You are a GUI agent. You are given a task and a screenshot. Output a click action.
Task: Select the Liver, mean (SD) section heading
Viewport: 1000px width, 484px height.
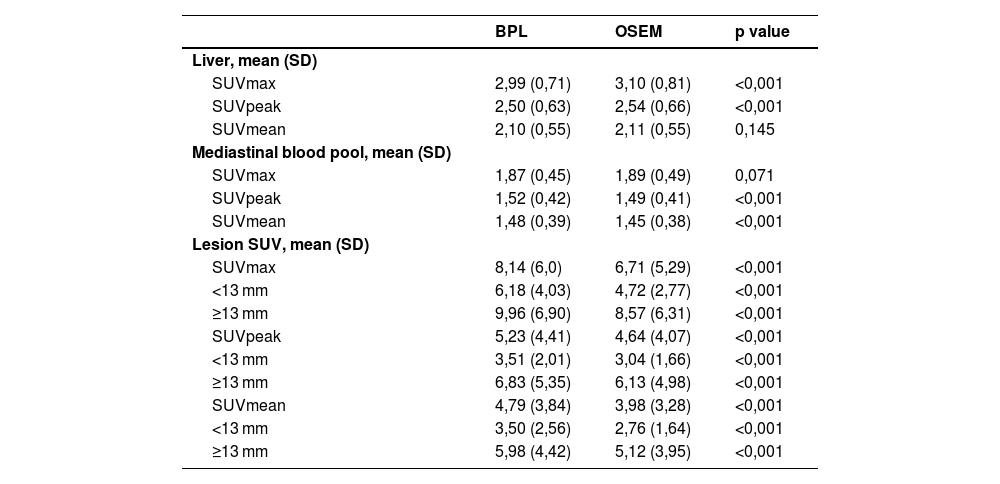(254, 61)
